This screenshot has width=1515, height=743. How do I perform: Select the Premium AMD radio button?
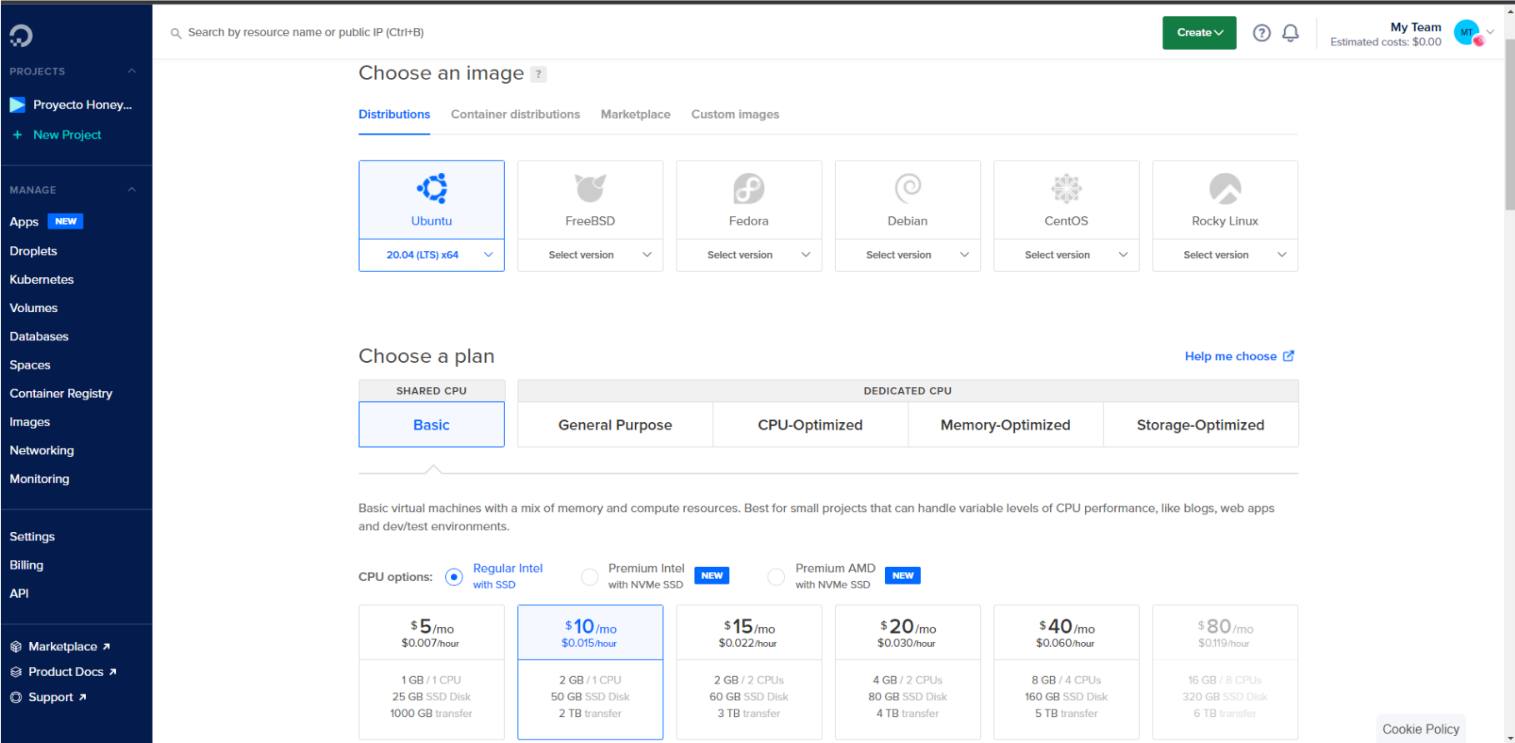tap(776, 577)
